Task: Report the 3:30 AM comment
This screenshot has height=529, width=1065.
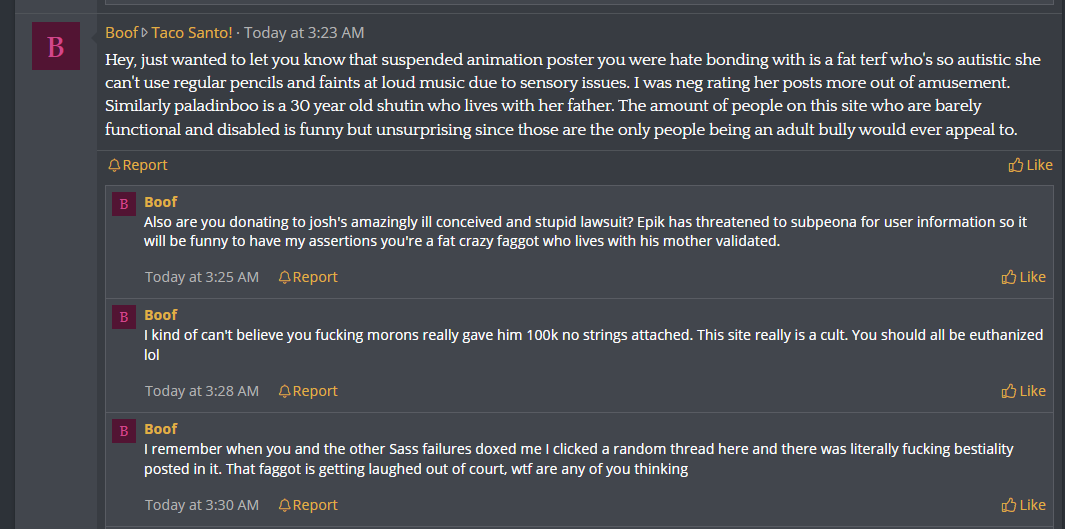Action: point(308,505)
